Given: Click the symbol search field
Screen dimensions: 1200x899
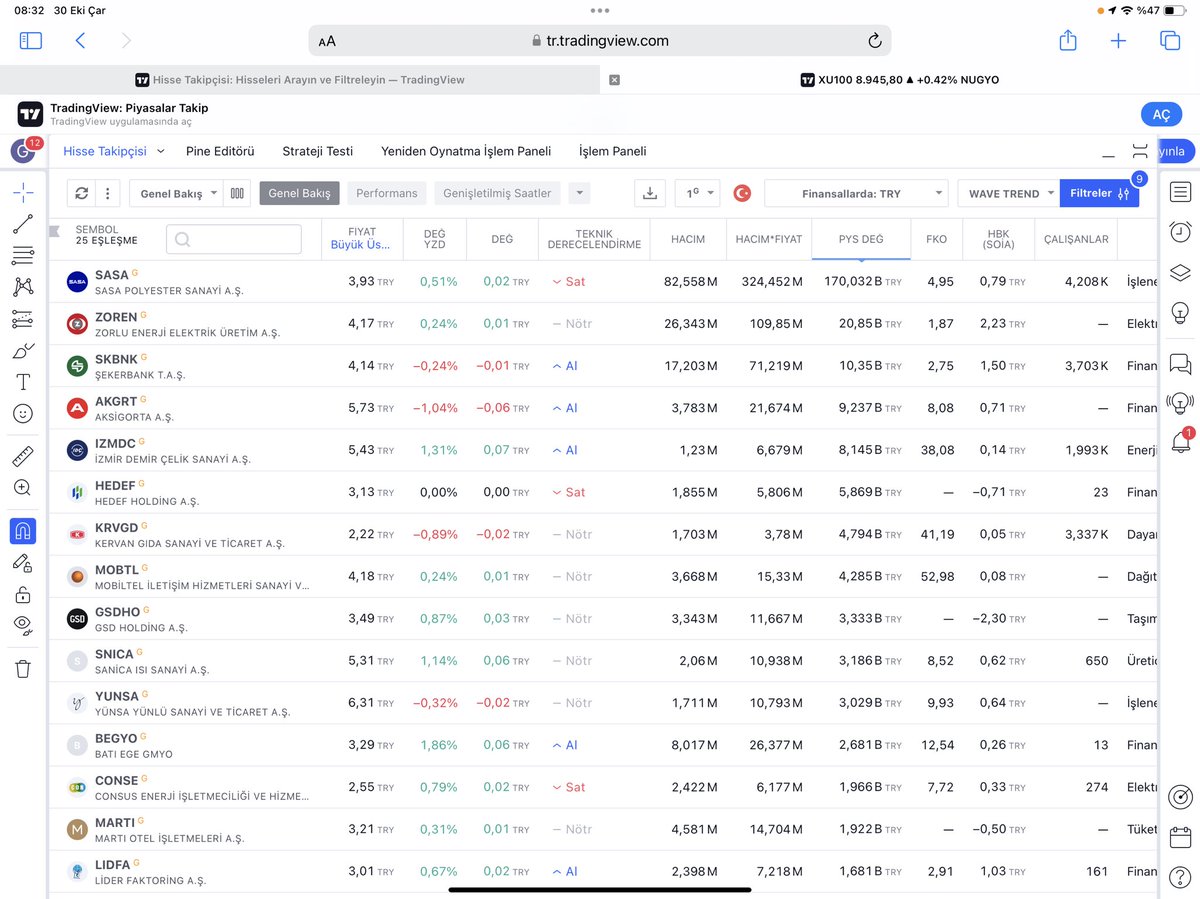Looking at the screenshot, I should tap(234, 239).
